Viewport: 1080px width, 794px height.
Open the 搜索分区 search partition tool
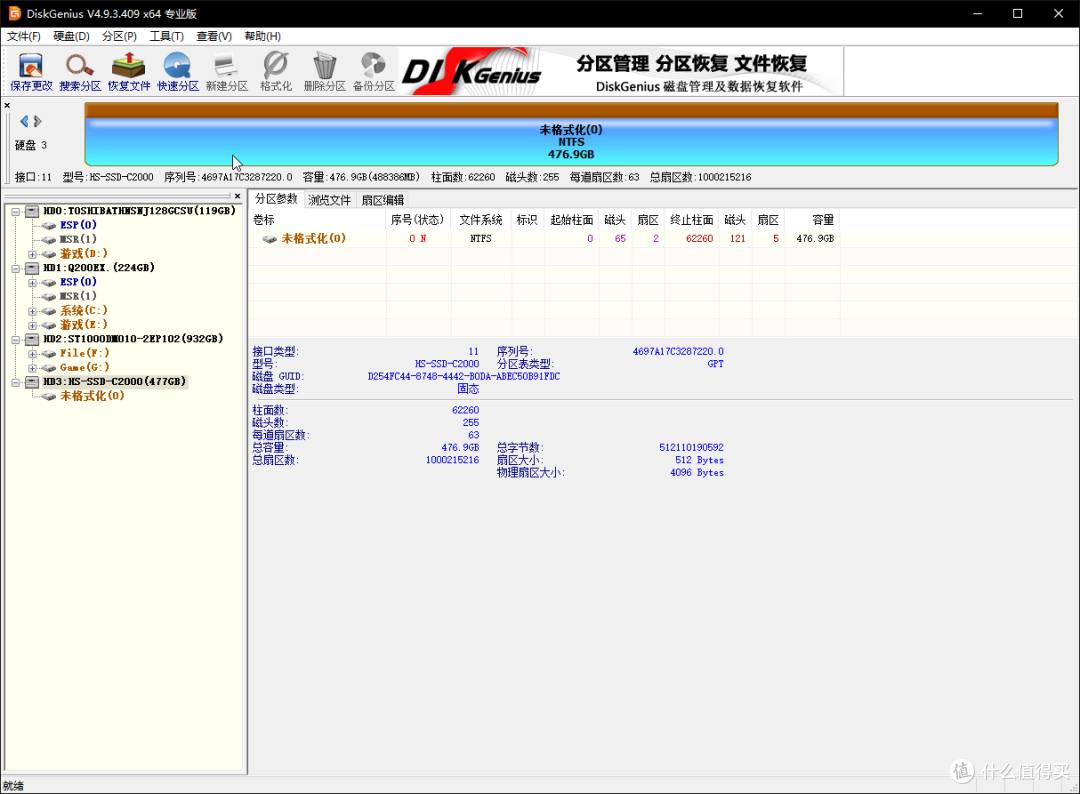tap(80, 72)
